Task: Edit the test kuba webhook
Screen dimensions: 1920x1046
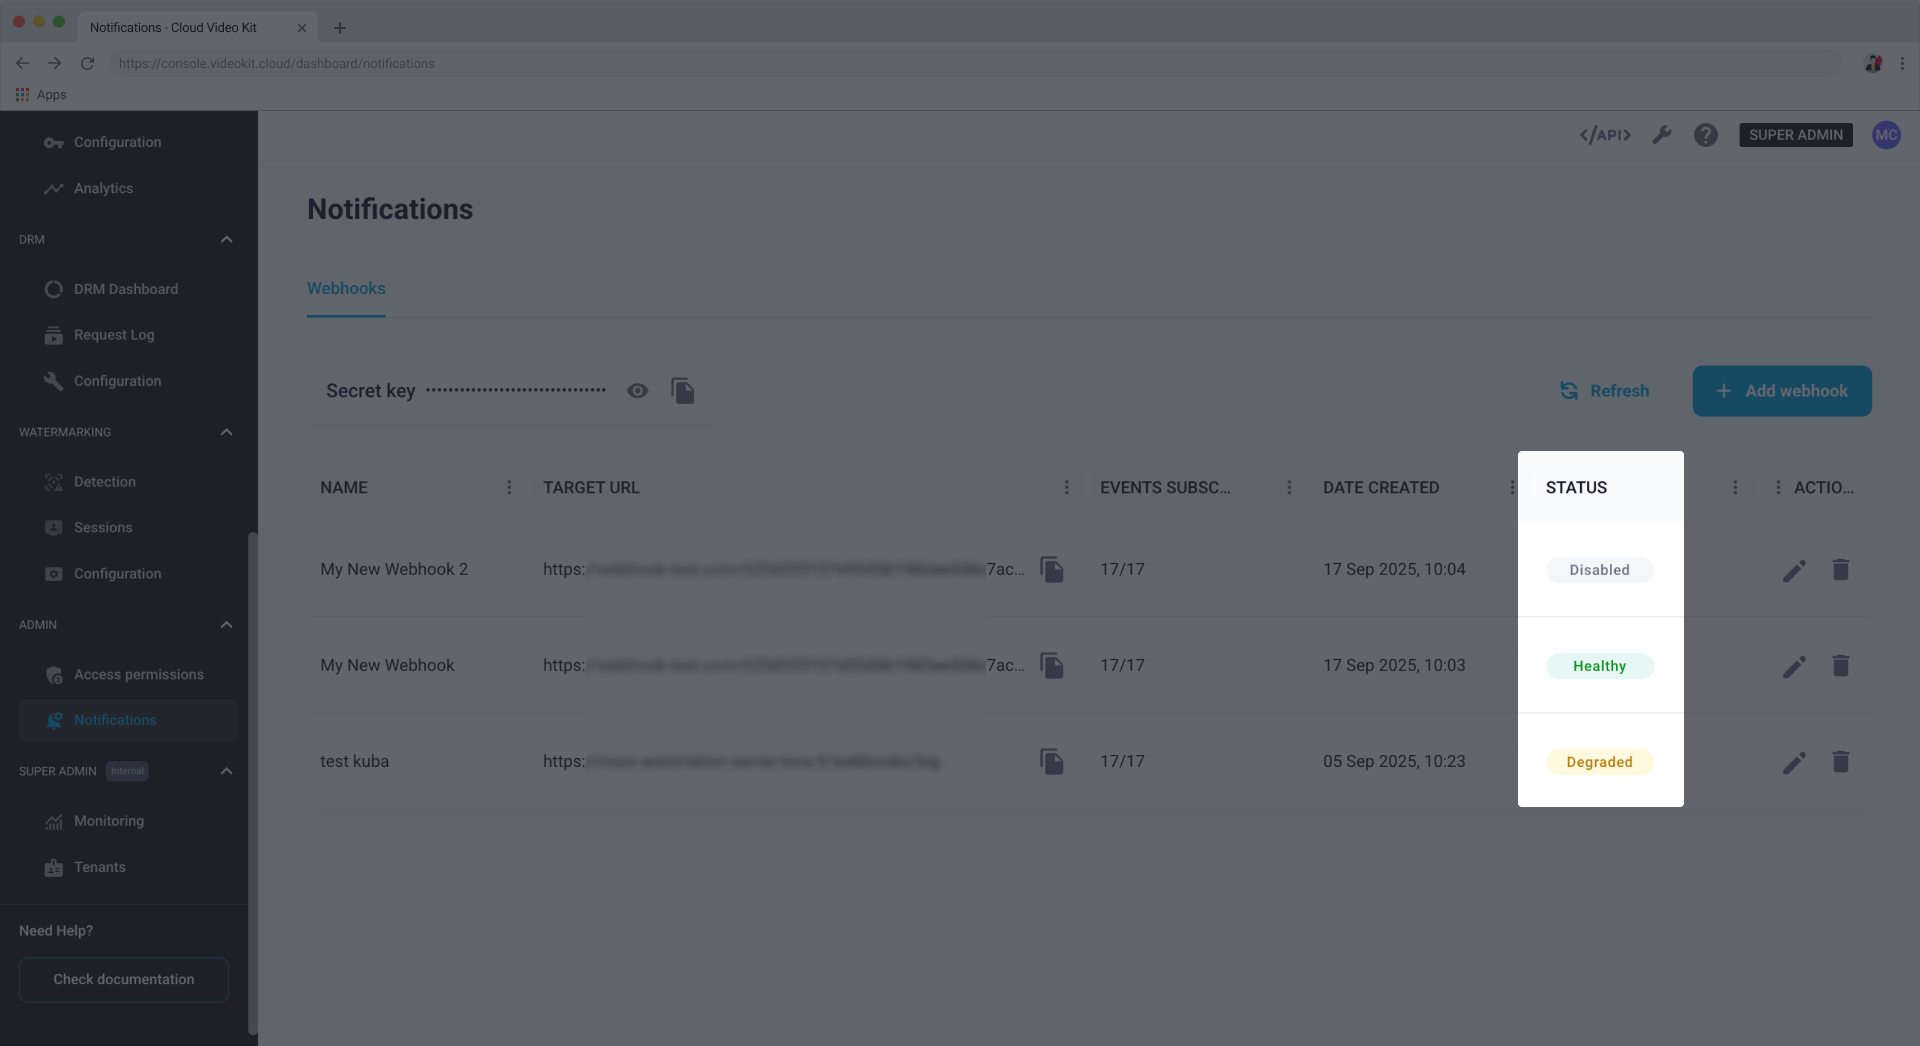Action: pos(1794,762)
